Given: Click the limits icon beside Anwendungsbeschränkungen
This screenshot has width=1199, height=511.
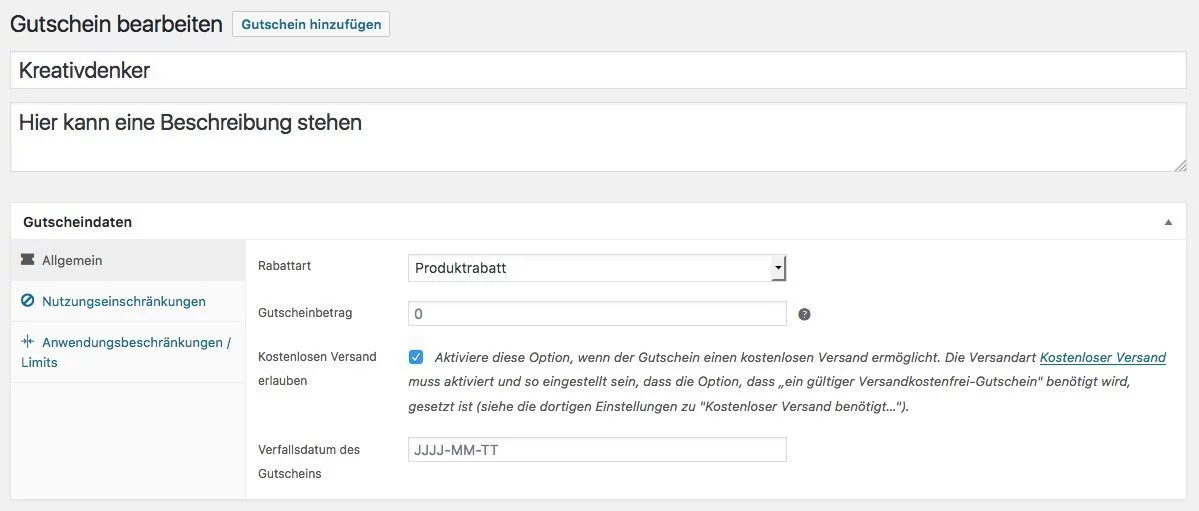Looking at the screenshot, I should click(x=28, y=341).
